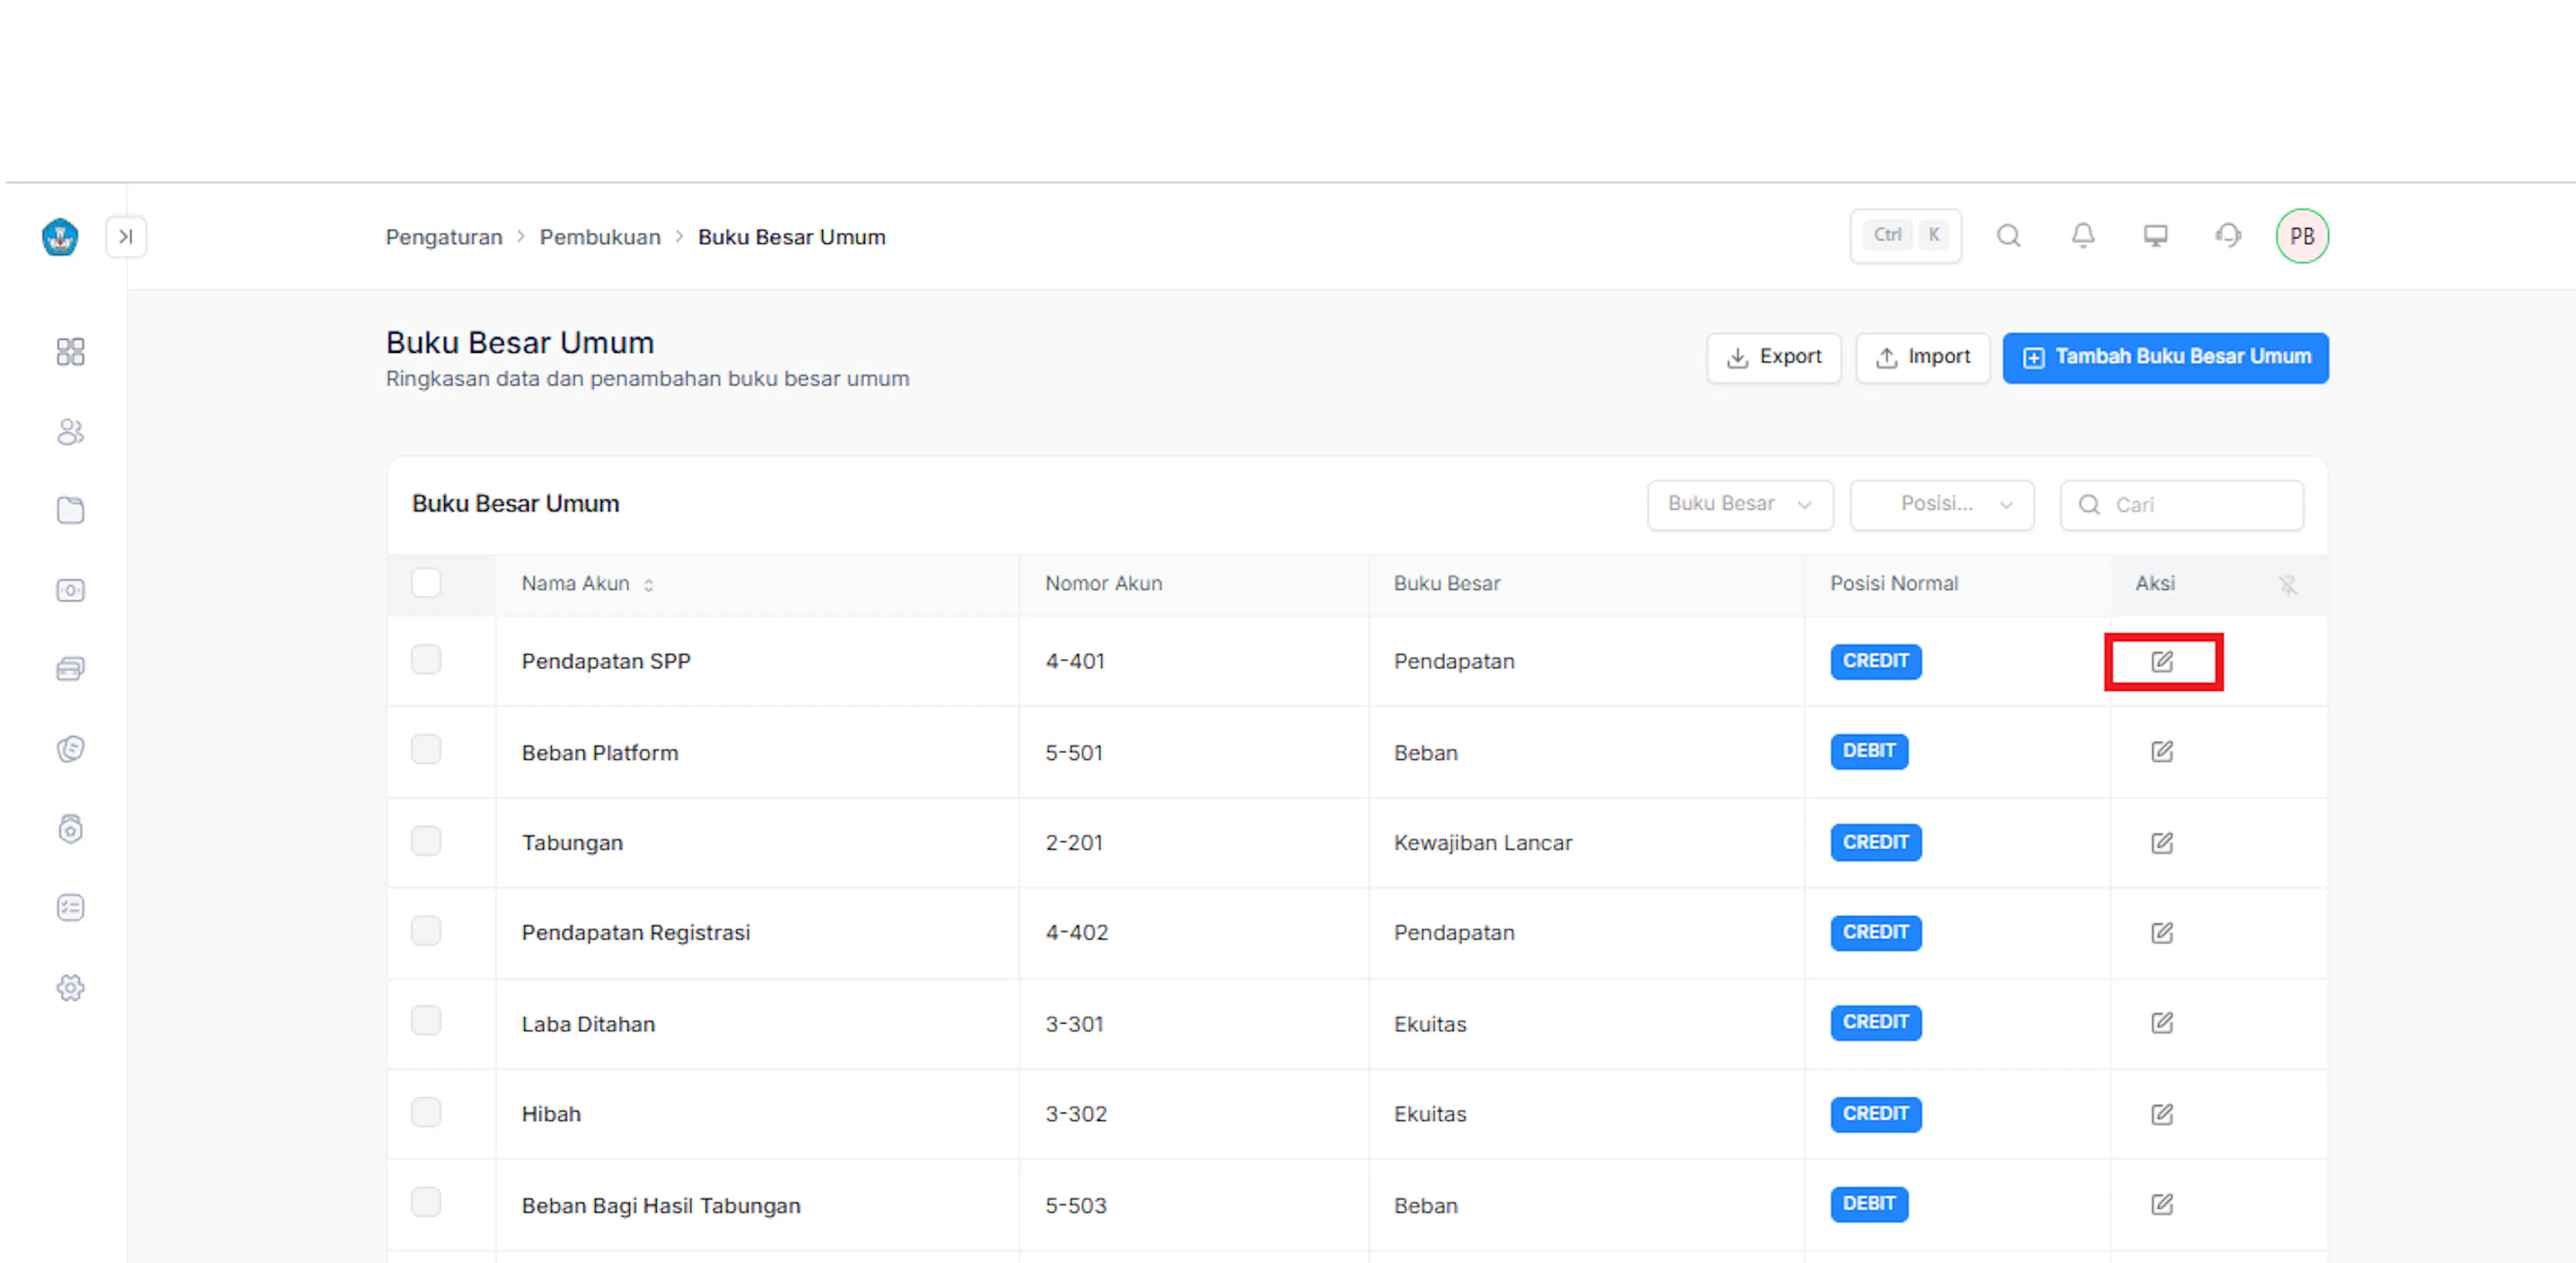This screenshot has width=2576, height=1263.
Task: Open the PB user avatar menu
Action: [2302, 236]
